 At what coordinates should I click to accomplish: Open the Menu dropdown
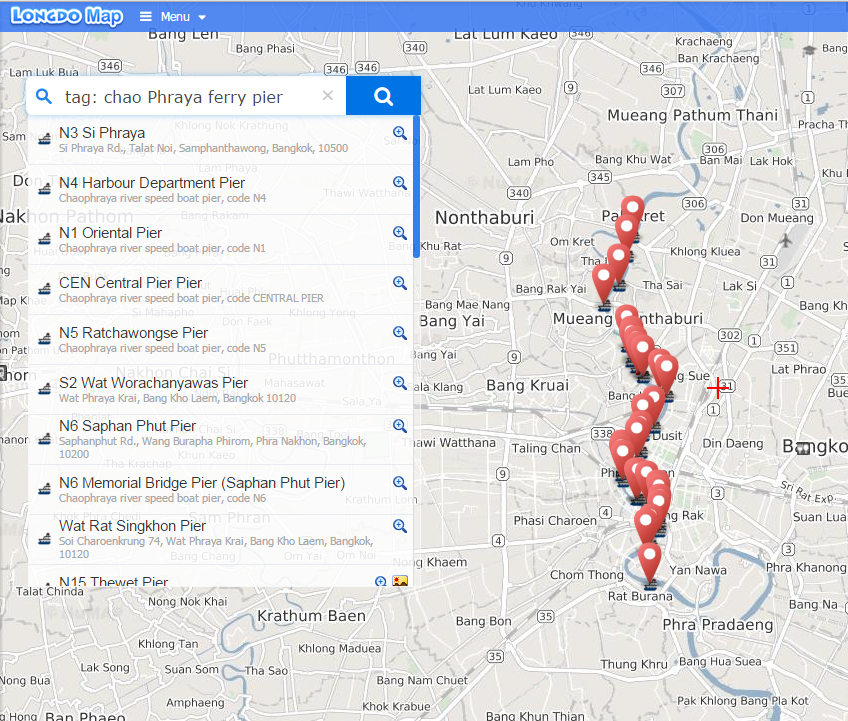click(x=173, y=17)
